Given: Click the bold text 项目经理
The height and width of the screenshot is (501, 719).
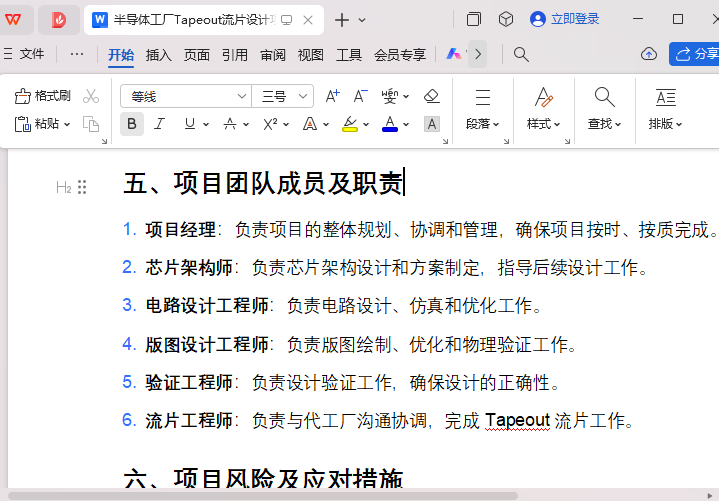Looking at the screenshot, I should tap(180, 230).
